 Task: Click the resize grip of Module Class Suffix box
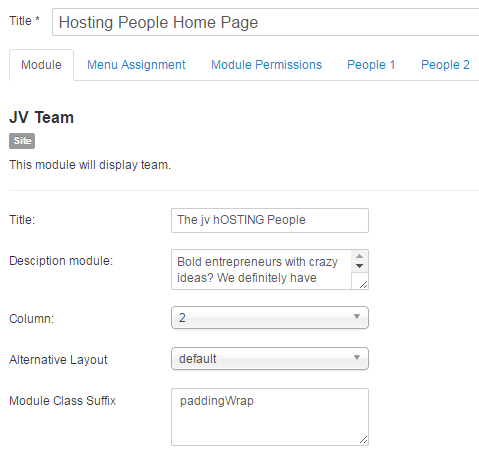(363, 440)
